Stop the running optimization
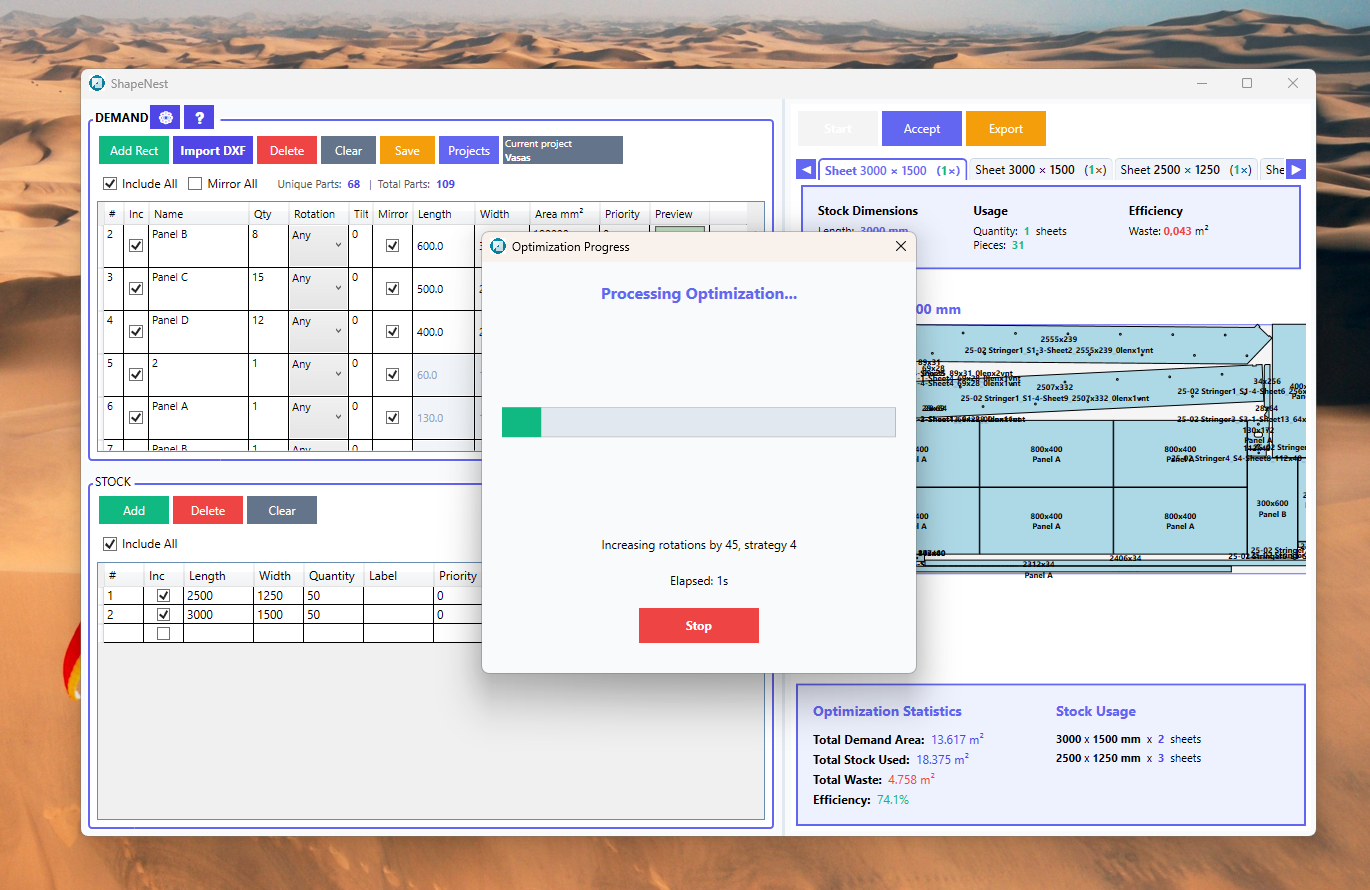The height and width of the screenshot is (890, 1370). 698,625
